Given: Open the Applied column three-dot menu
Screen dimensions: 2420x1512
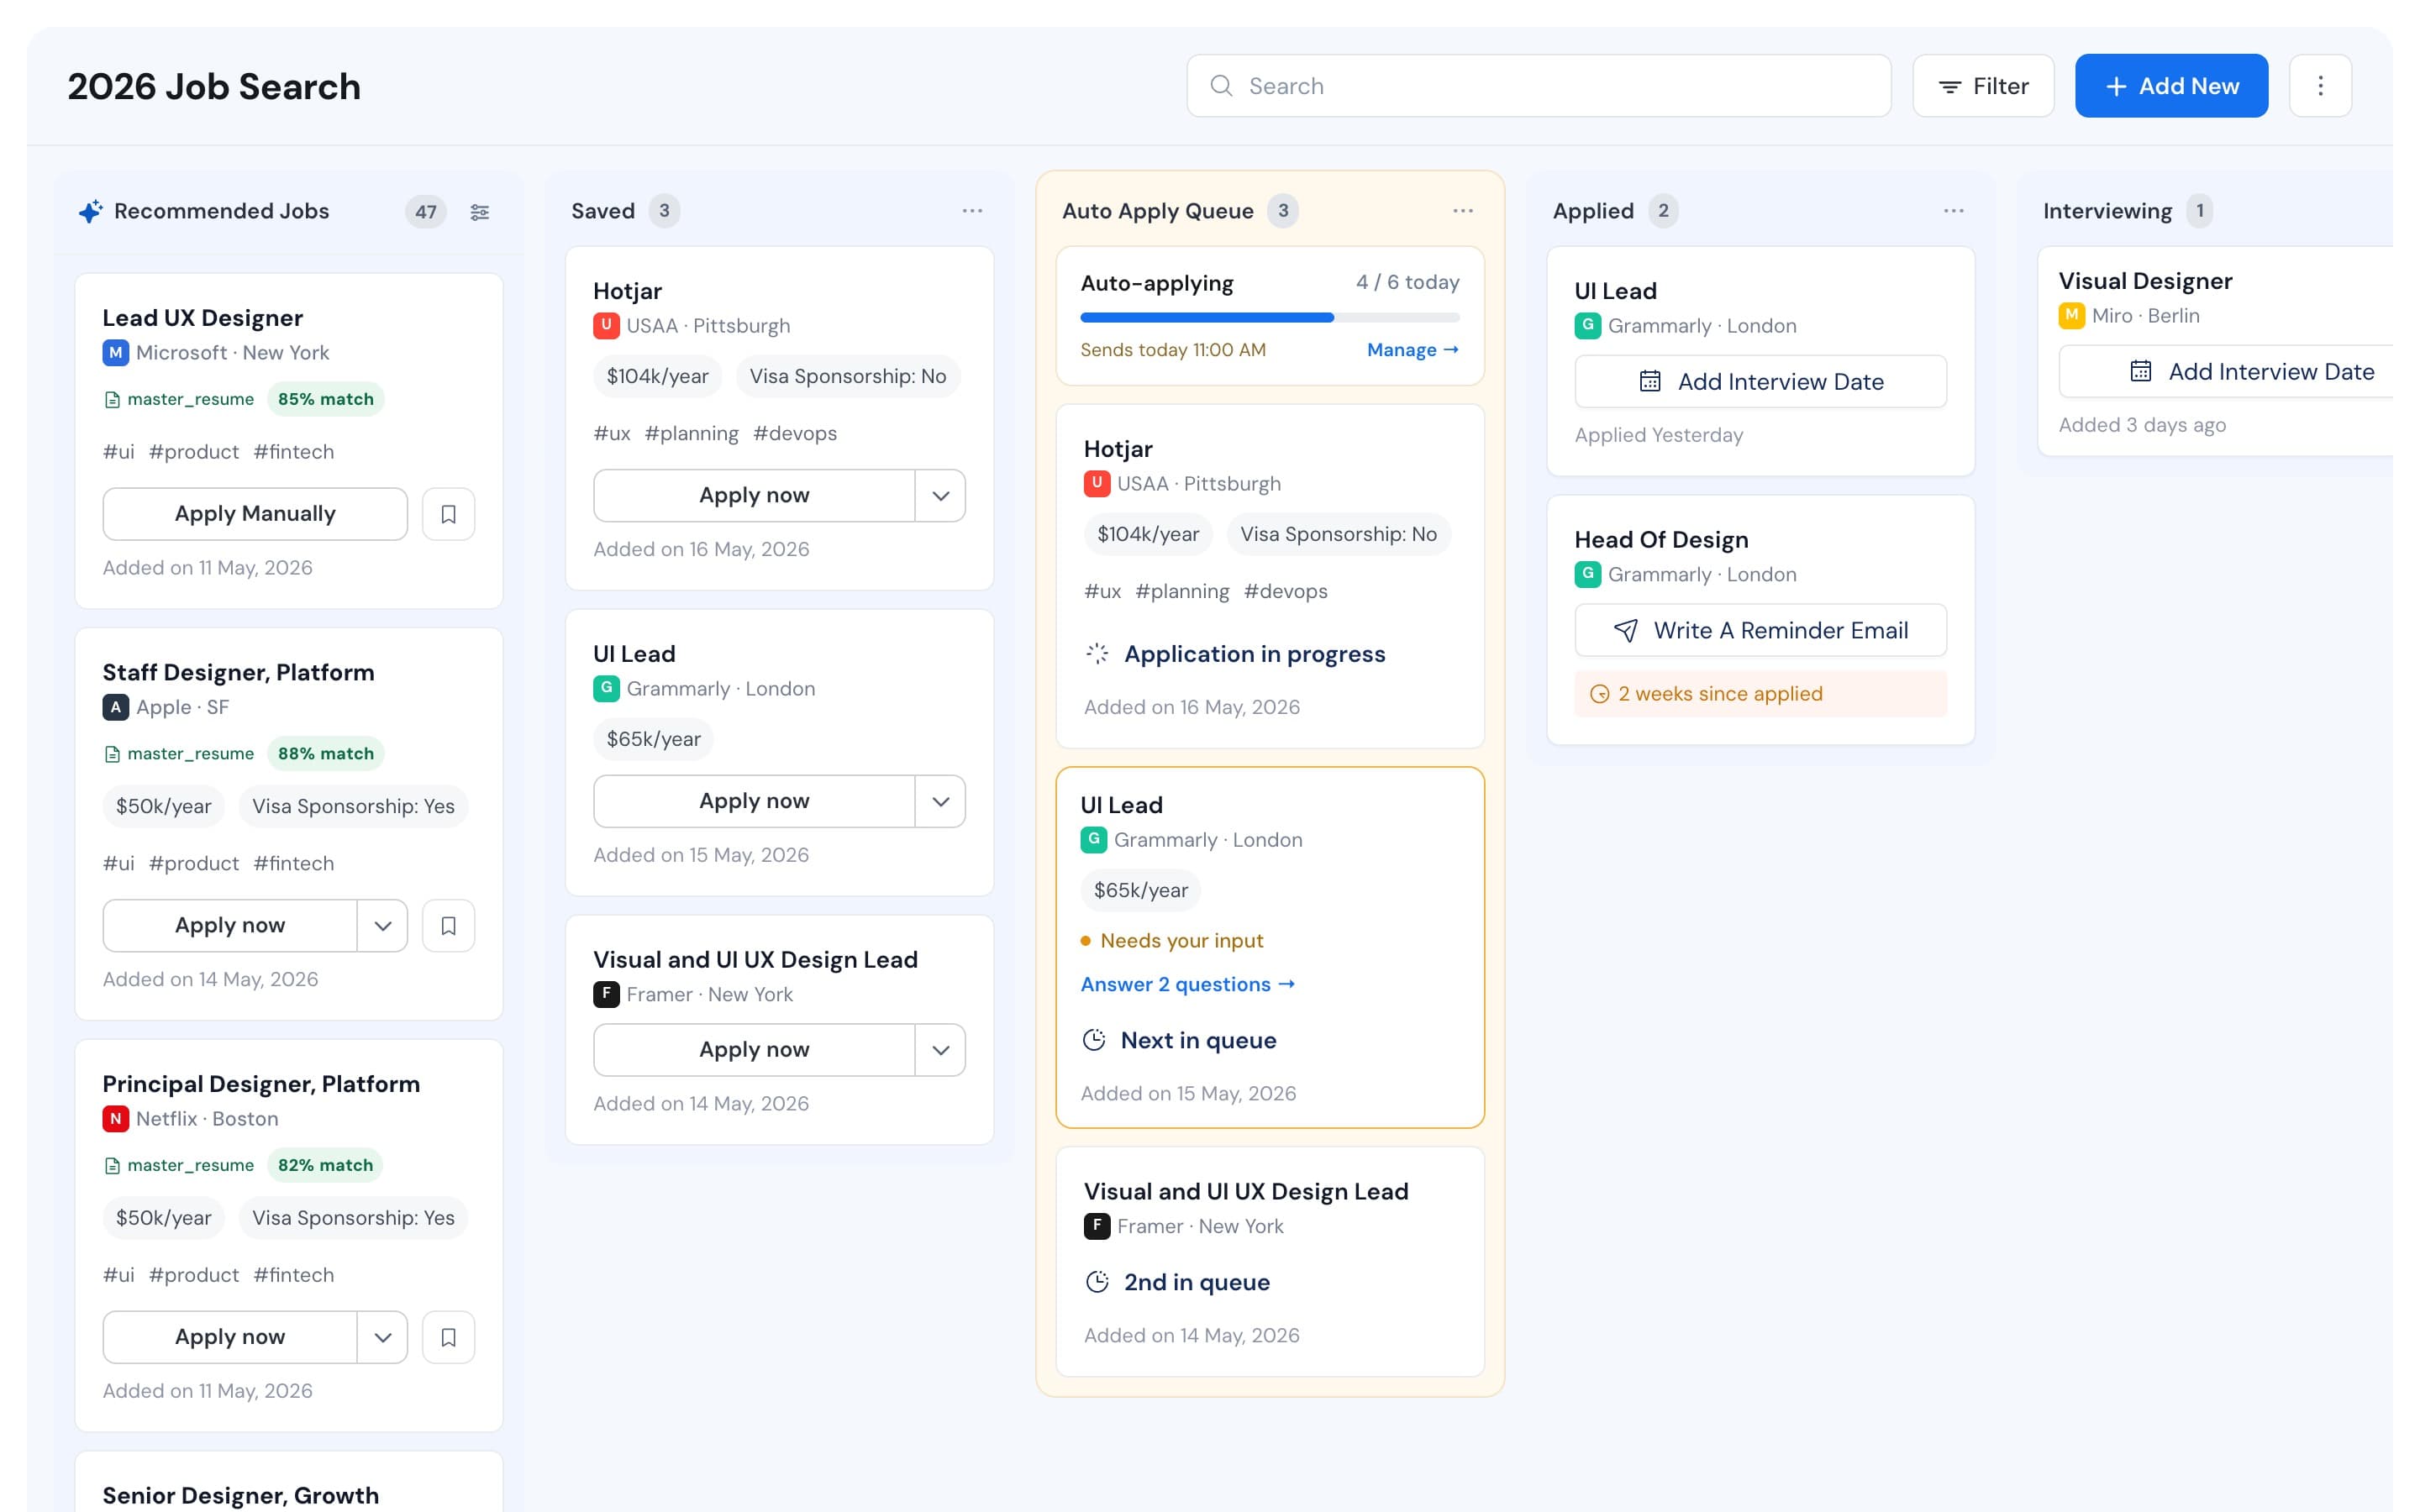Looking at the screenshot, I should click(x=1954, y=211).
